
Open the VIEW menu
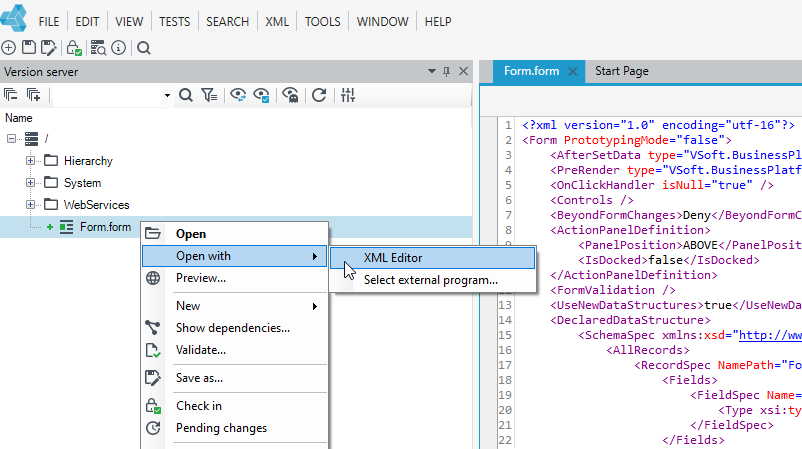(129, 22)
